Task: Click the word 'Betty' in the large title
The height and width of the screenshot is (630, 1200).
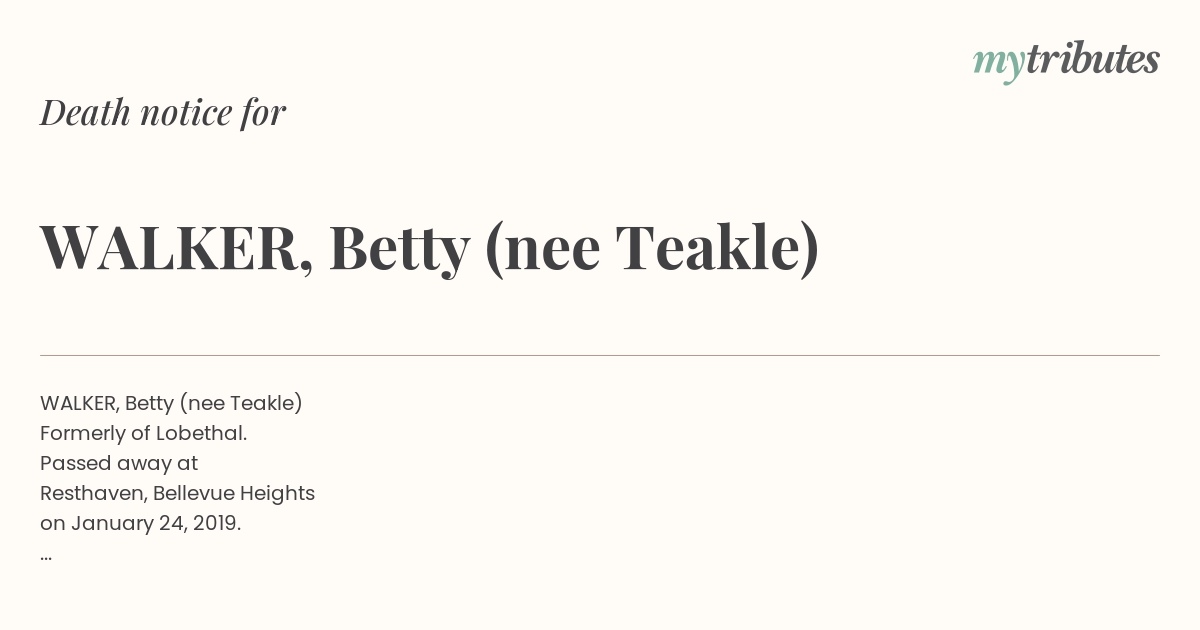Action: coord(399,250)
